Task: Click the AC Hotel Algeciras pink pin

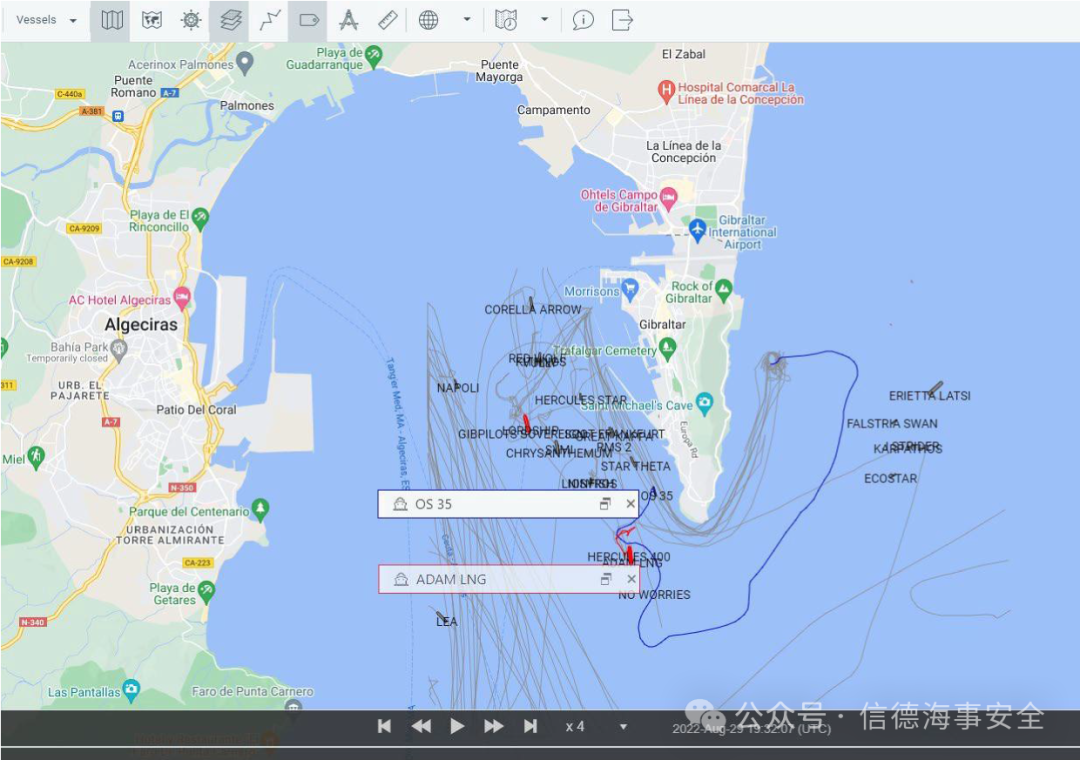Action: [182, 298]
